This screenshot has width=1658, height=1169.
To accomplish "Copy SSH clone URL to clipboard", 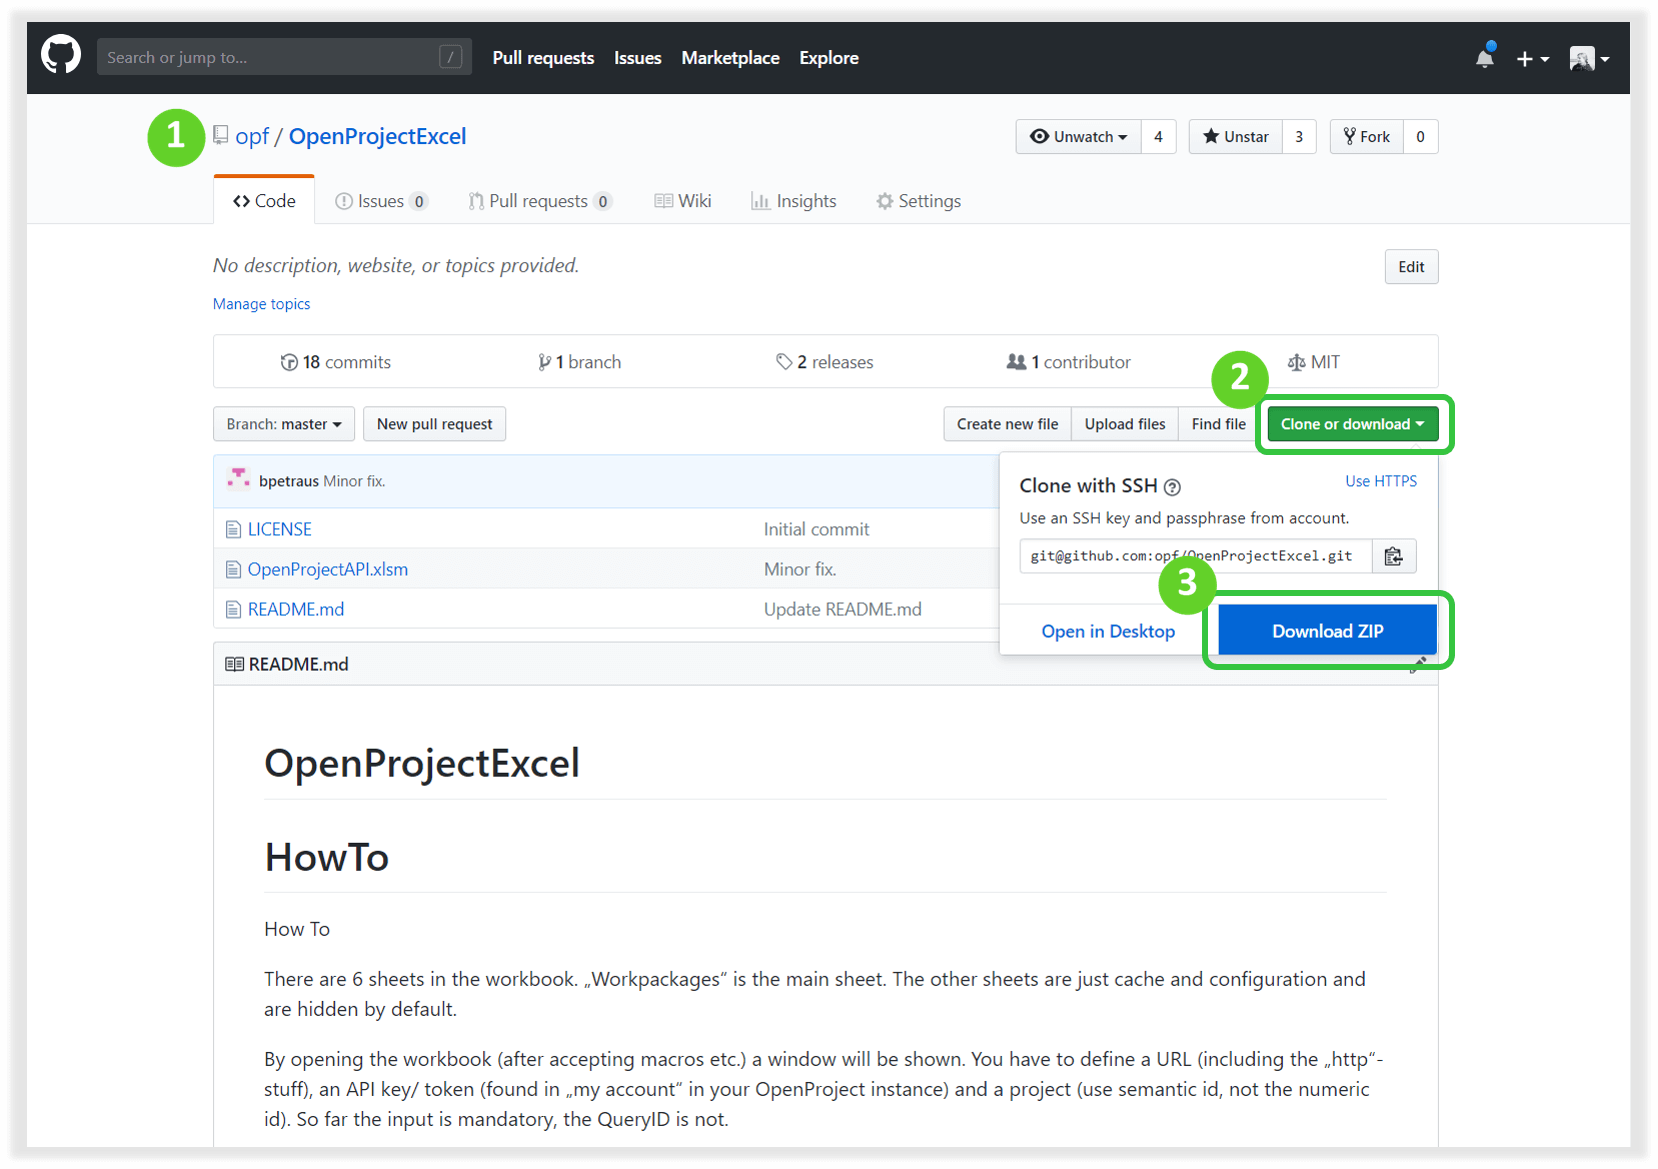I will (x=1393, y=556).
